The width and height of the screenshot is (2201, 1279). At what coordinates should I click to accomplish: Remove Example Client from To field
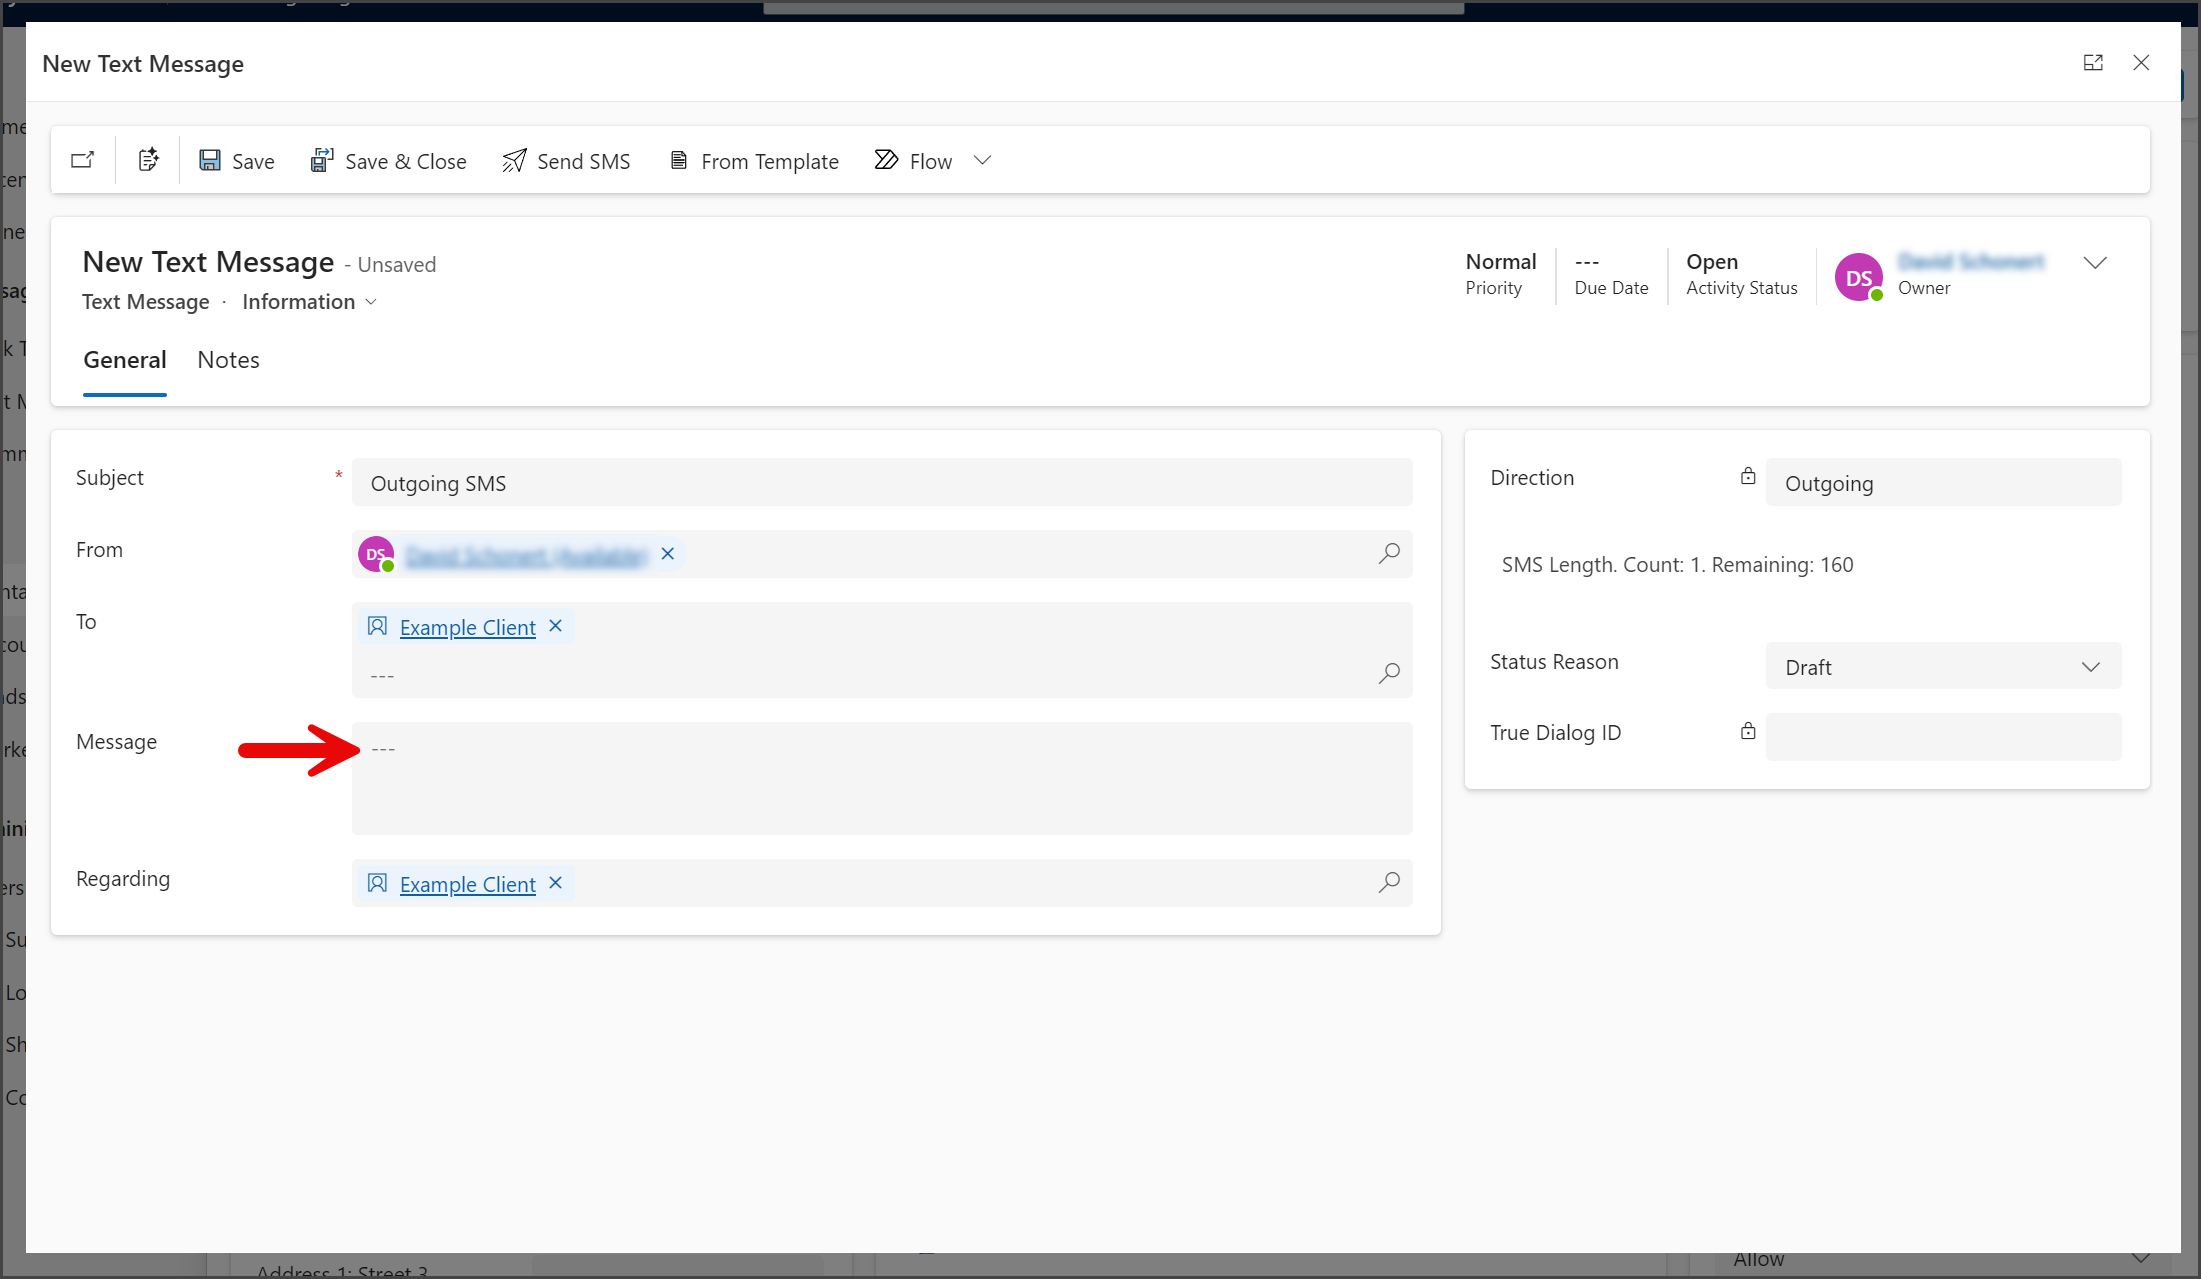[x=556, y=626]
